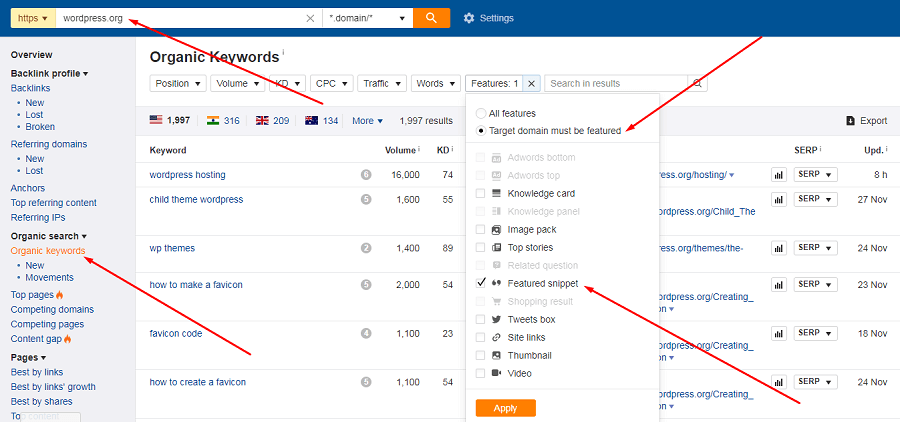
Task: Click the orange search magnifier button
Action: (431, 18)
